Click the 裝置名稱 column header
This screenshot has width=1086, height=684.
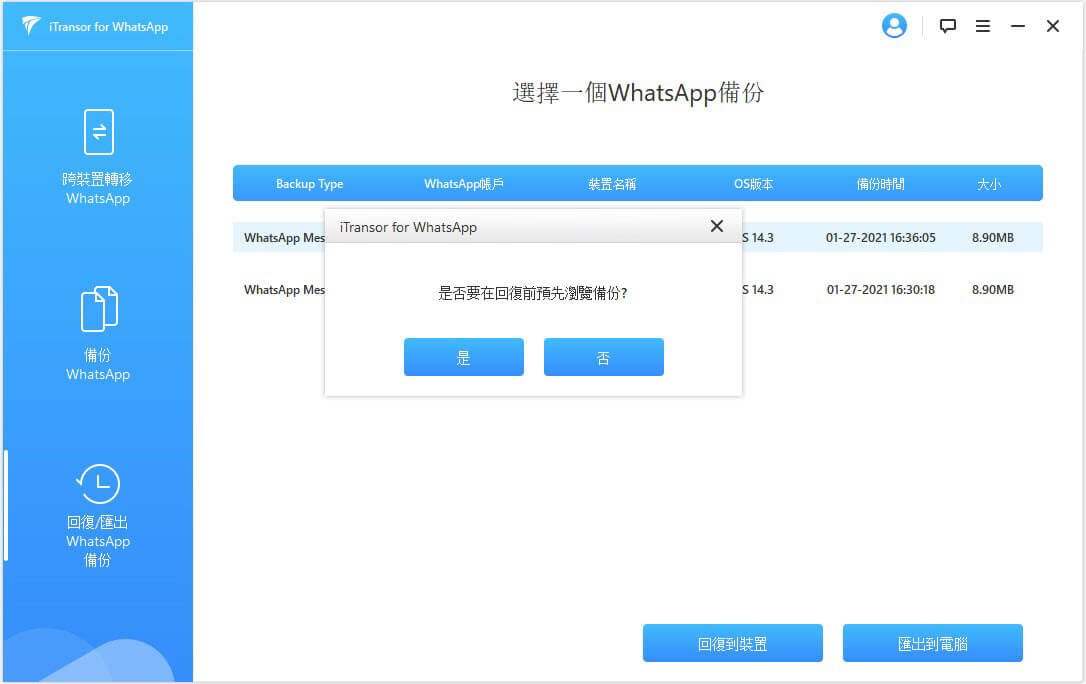[612, 184]
